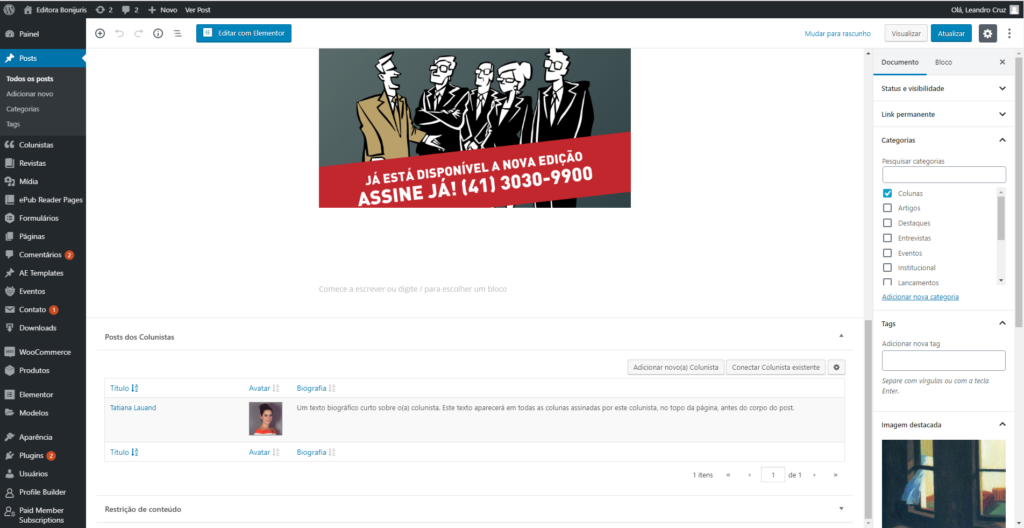Open content structure info icon

coord(157,33)
